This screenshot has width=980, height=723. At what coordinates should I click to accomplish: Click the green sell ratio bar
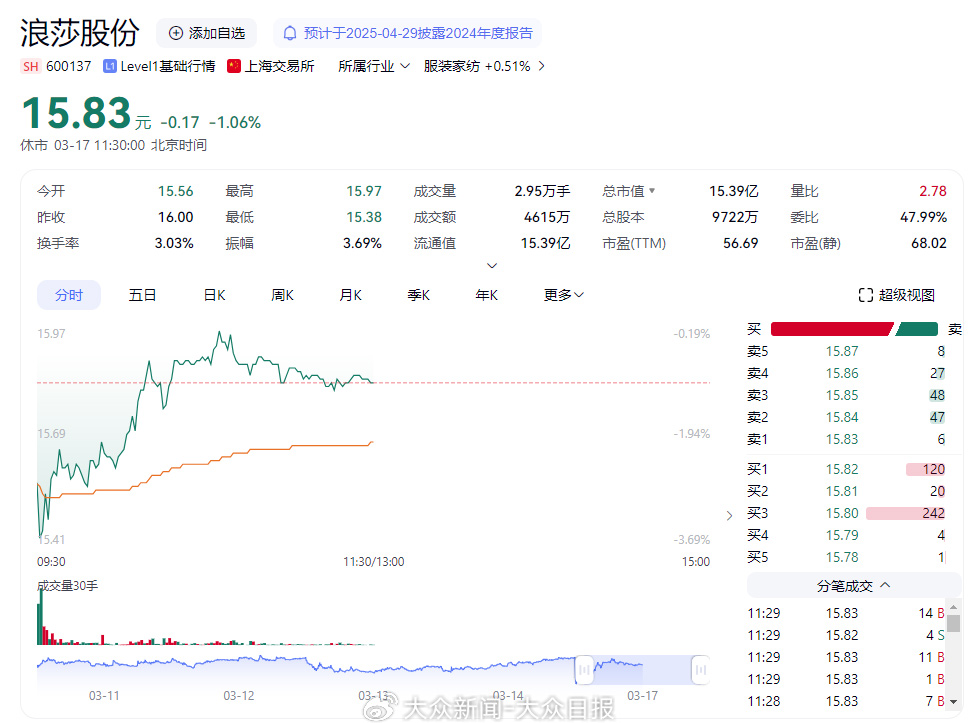click(917, 329)
